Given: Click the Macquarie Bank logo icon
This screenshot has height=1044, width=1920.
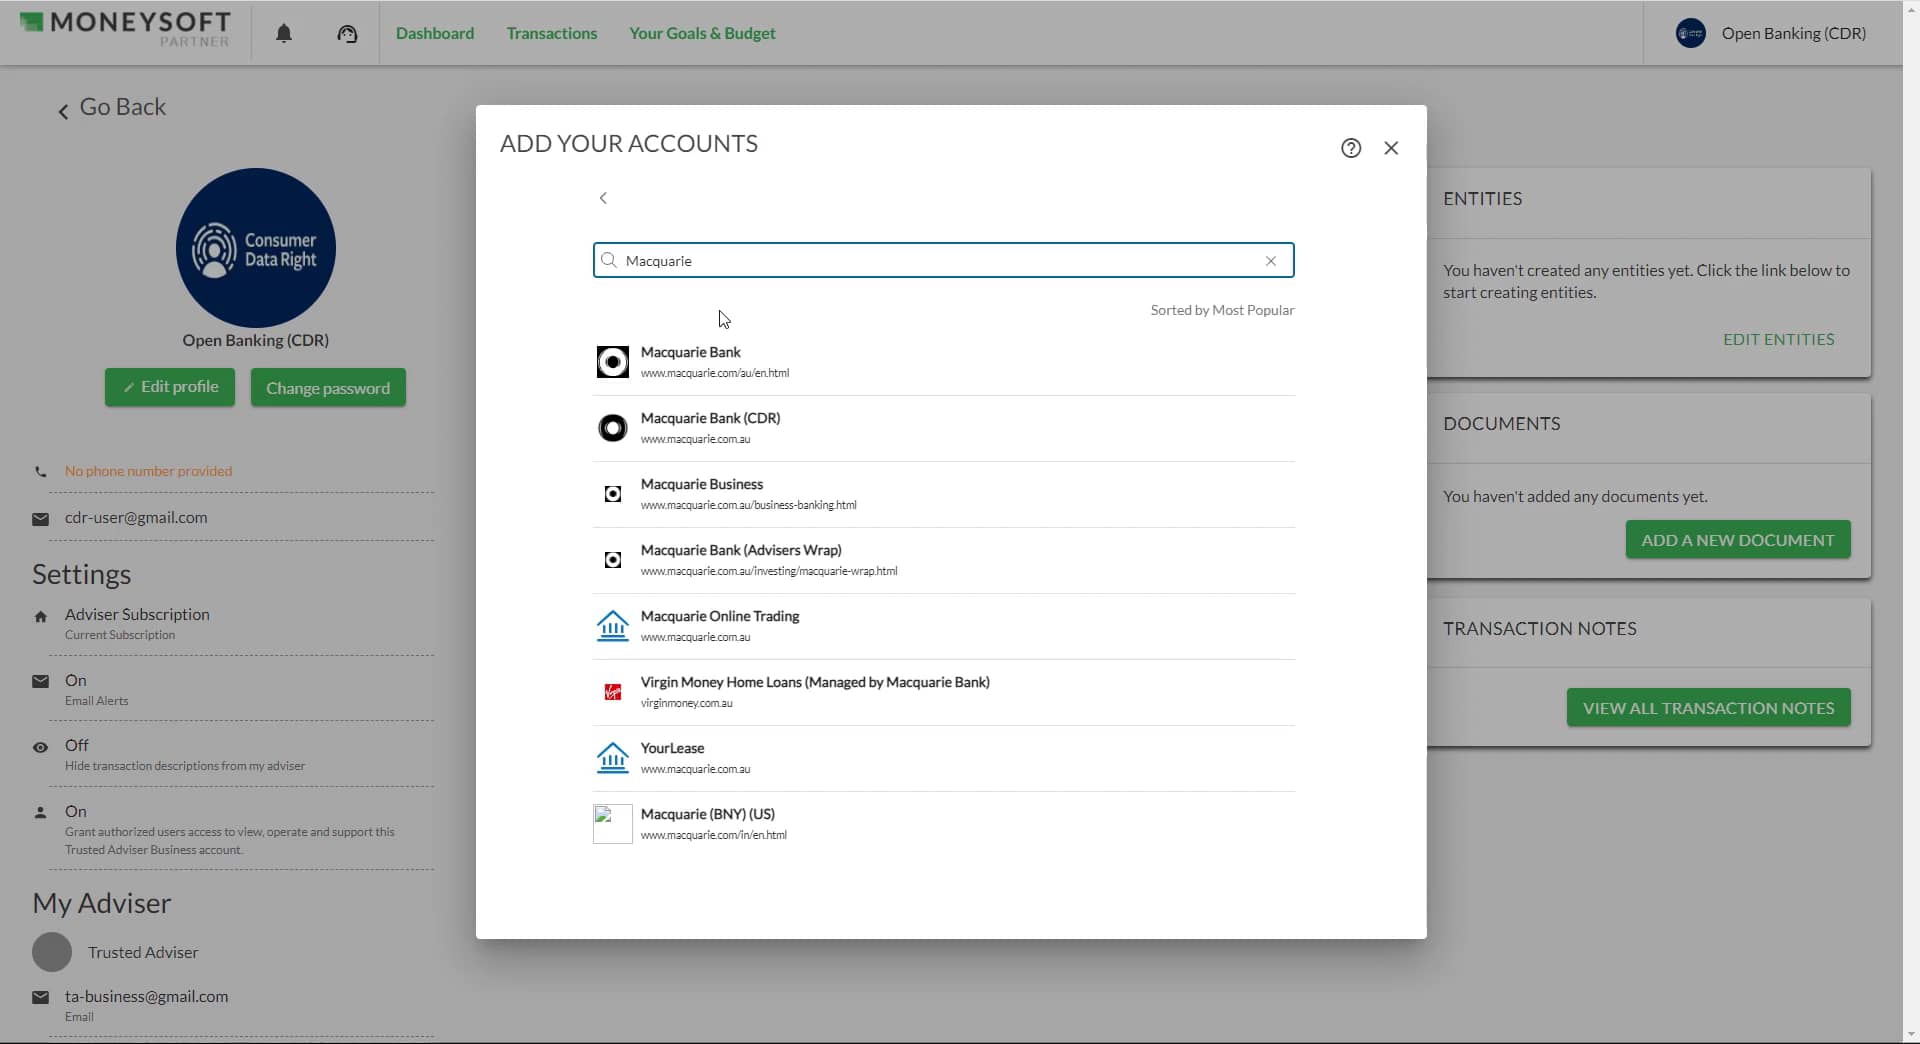Looking at the screenshot, I should [613, 362].
